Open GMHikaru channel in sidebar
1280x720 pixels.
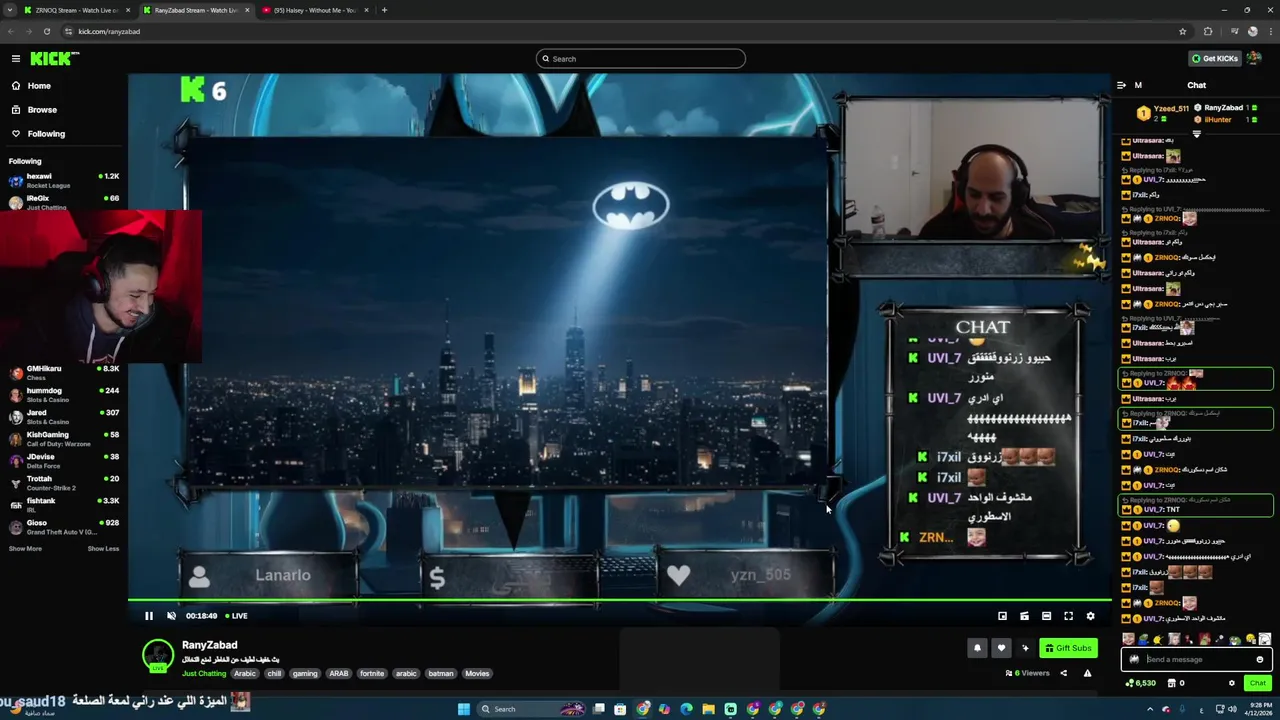63,373
